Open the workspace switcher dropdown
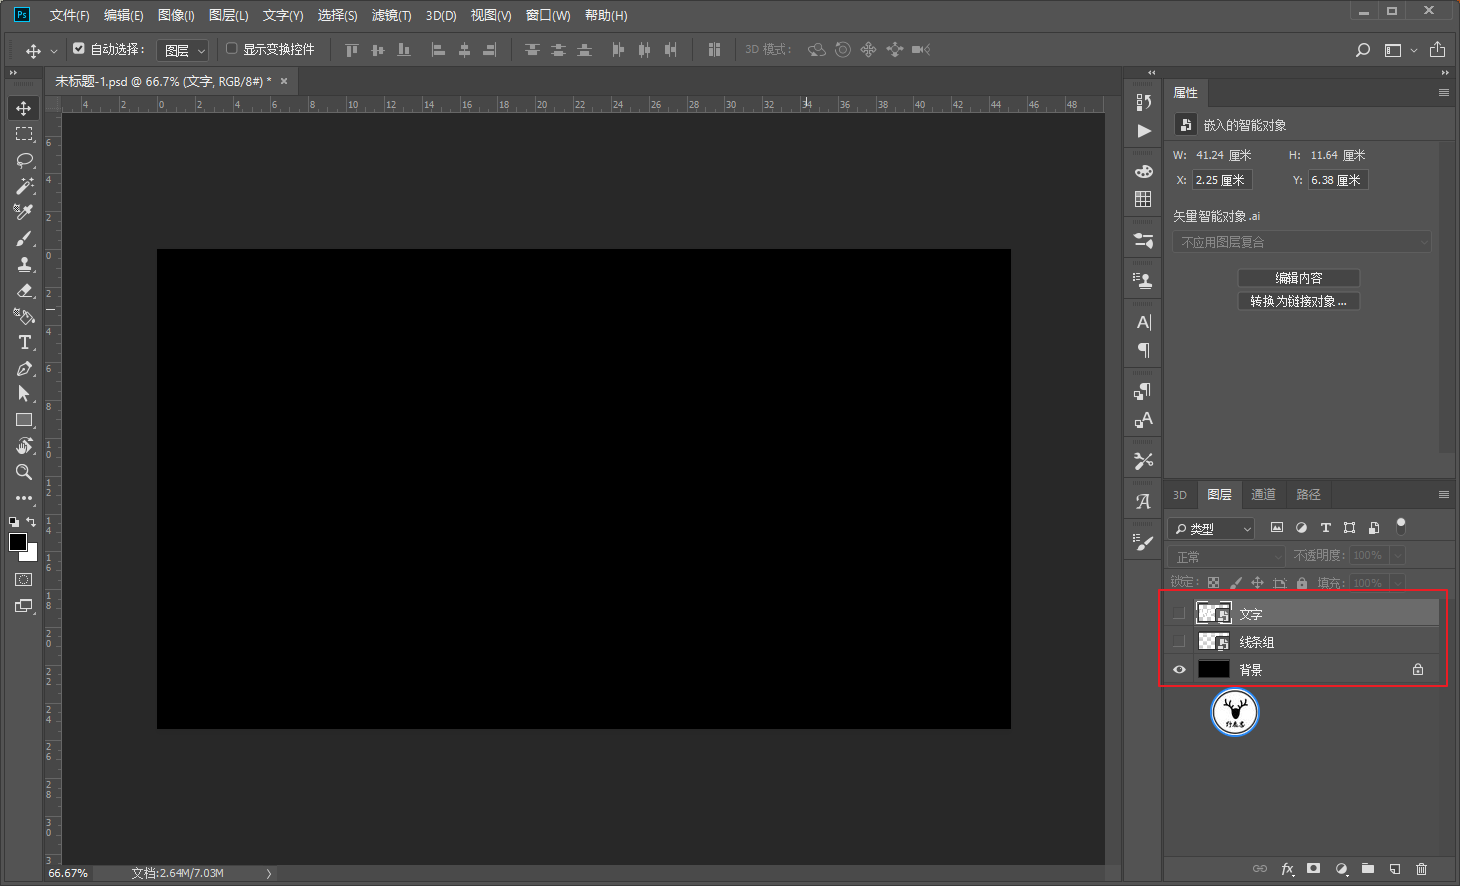 coord(1399,50)
